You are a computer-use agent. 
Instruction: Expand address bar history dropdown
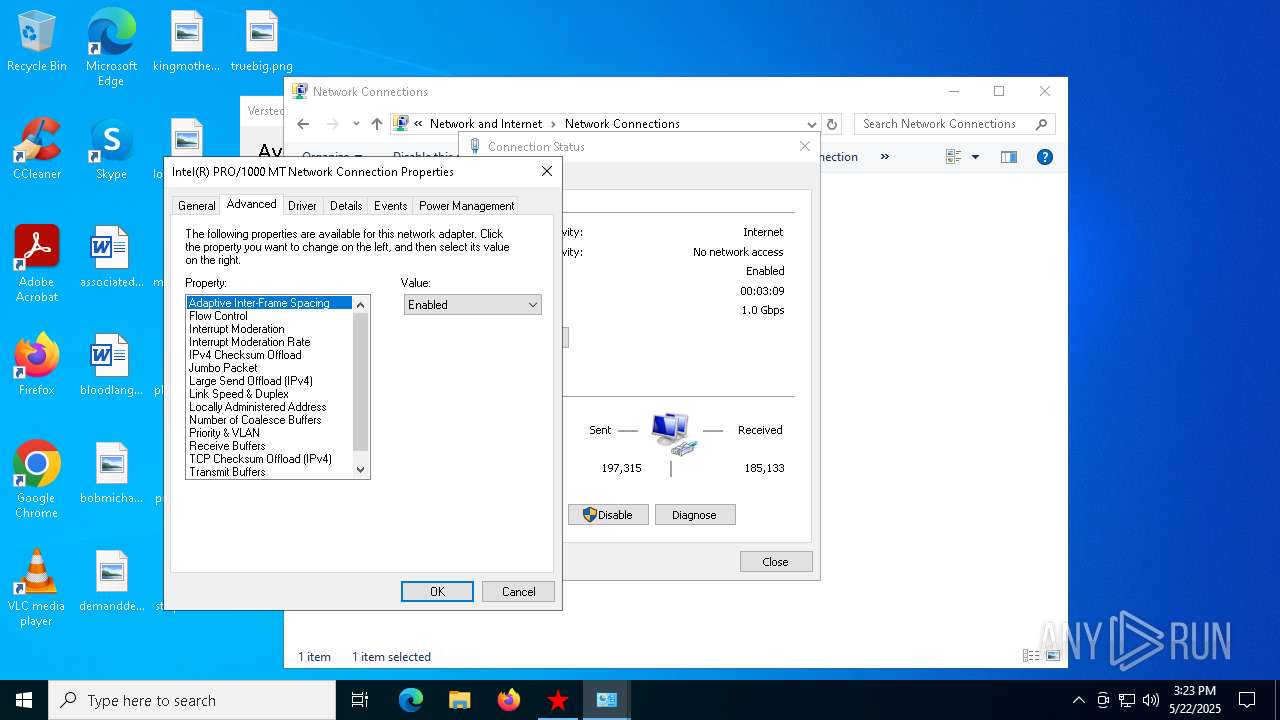click(811, 124)
